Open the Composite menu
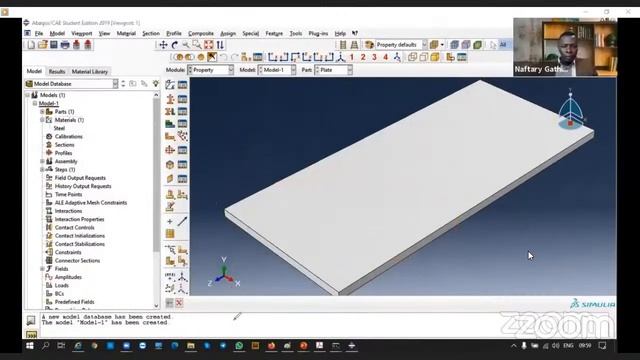The image size is (640, 360). 200,33
